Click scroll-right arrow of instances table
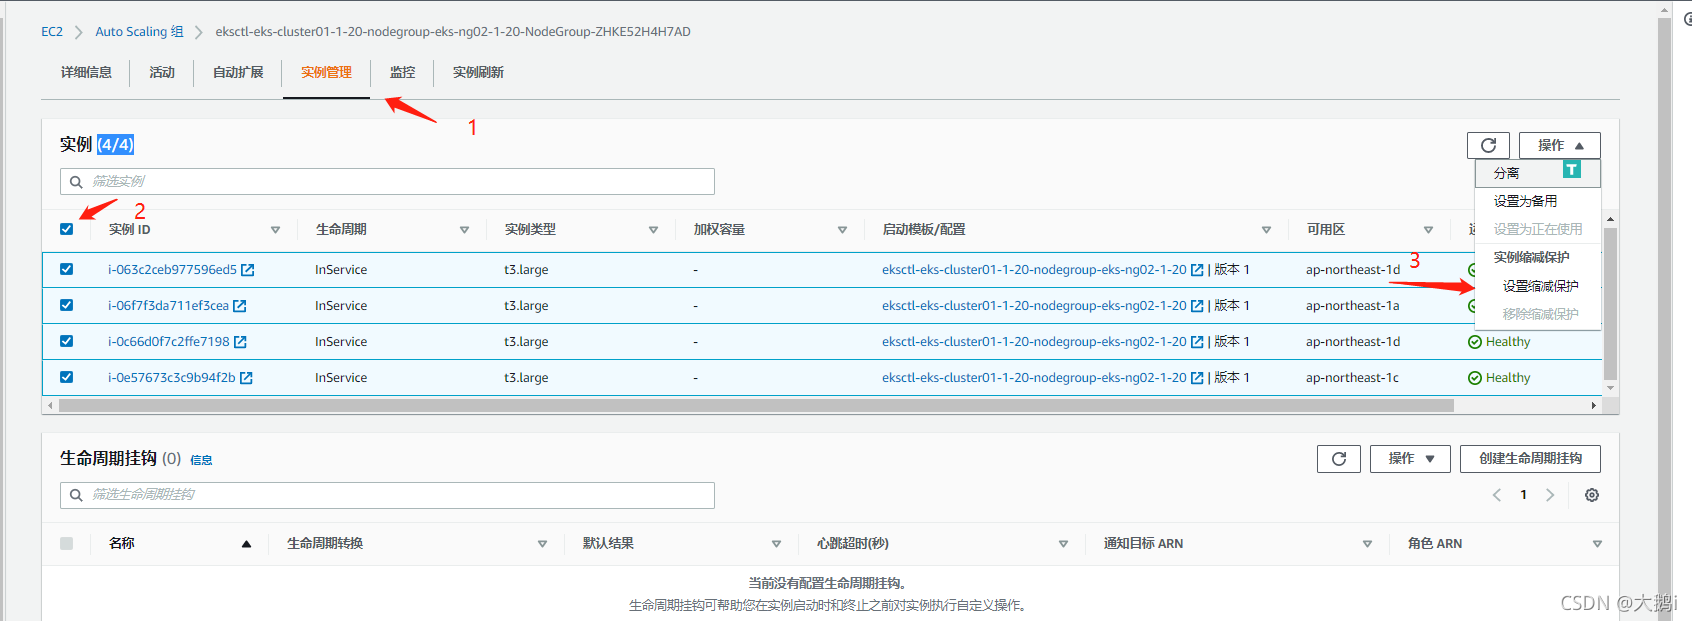The width and height of the screenshot is (1692, 621). [x=1594, y=406]
